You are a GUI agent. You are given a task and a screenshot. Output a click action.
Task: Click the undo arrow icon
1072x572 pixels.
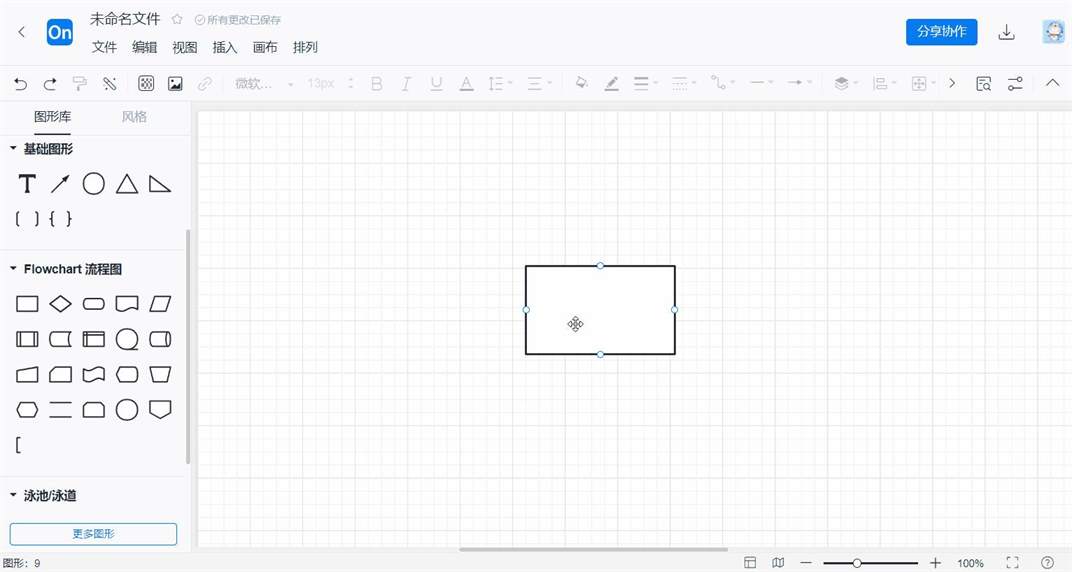pyautogui.click(x=21, y=84)
